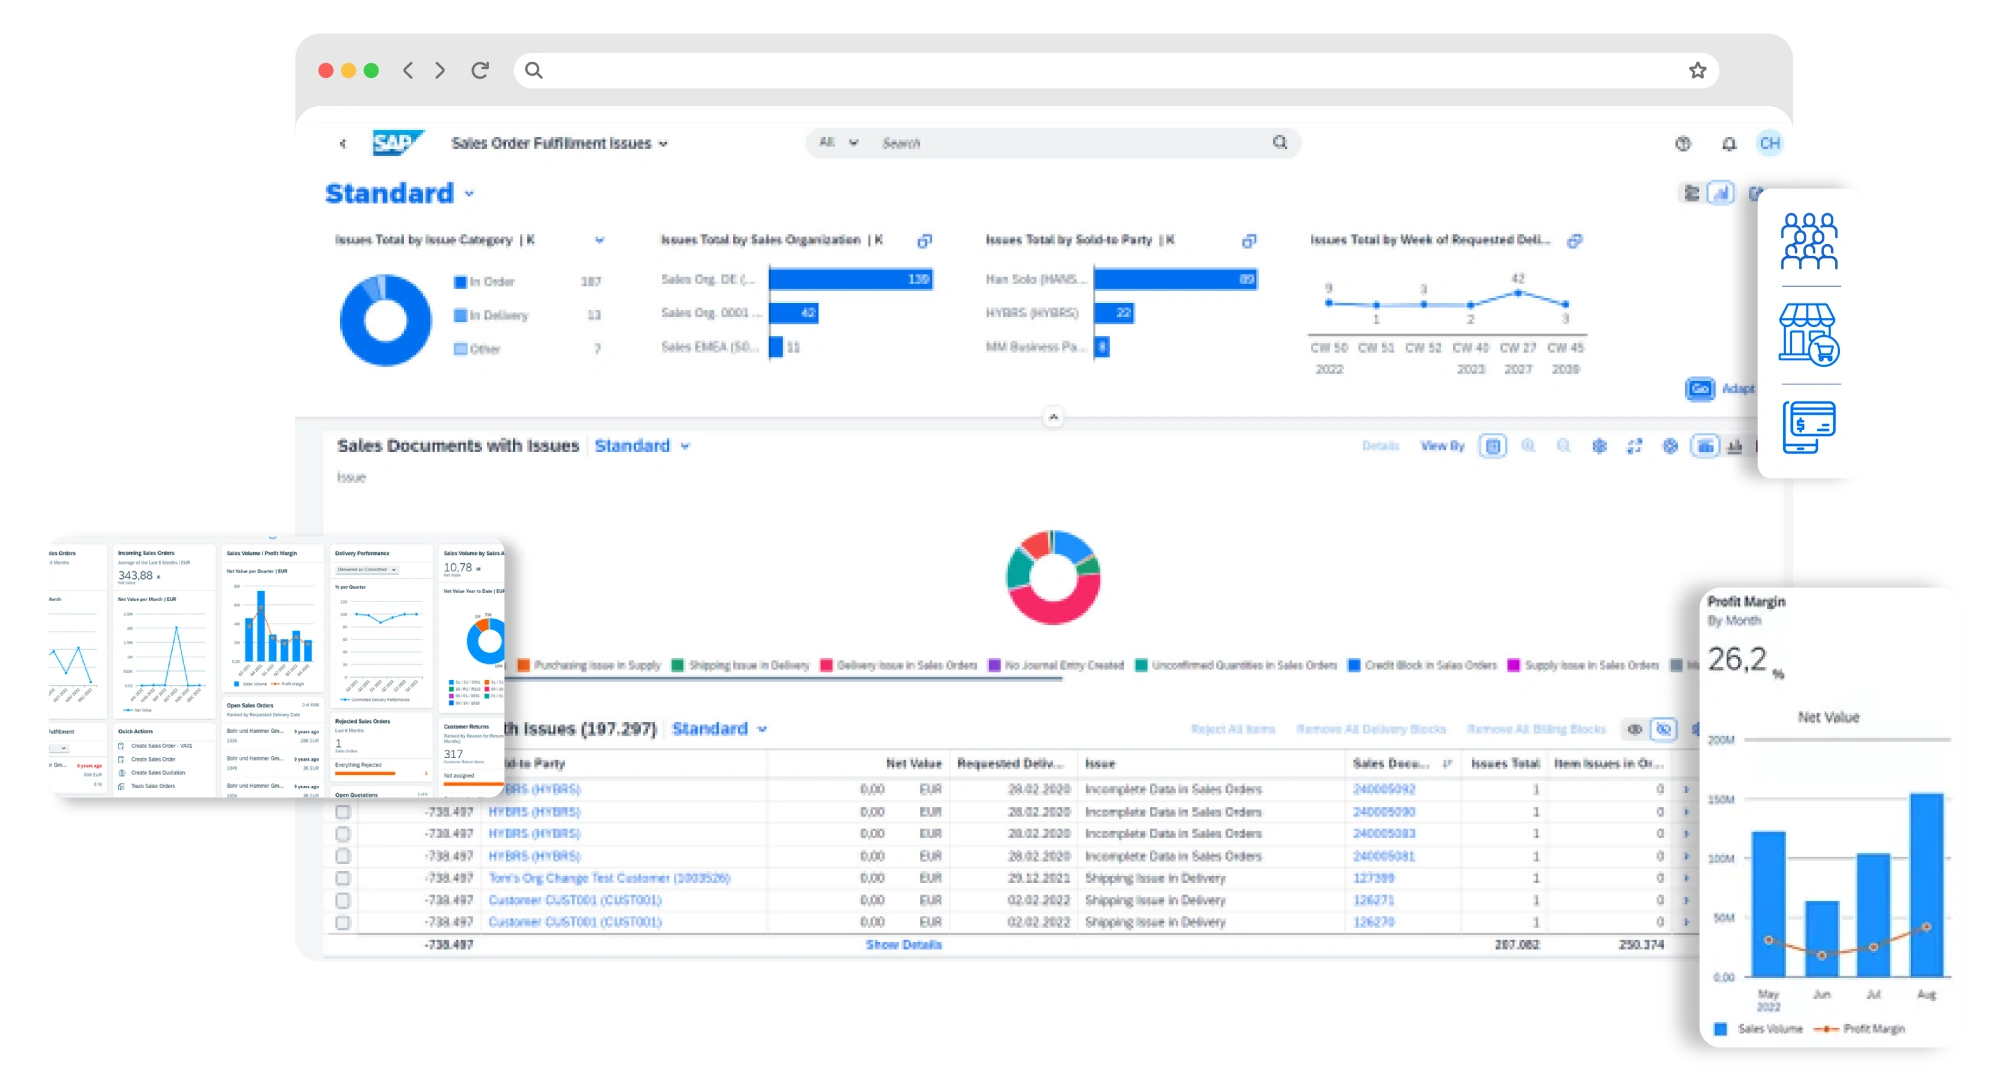Click the Delivery Issue in Sales Orders legend swatch
This screenshot has height=1079, width=2000.
[x=825, y=664]
